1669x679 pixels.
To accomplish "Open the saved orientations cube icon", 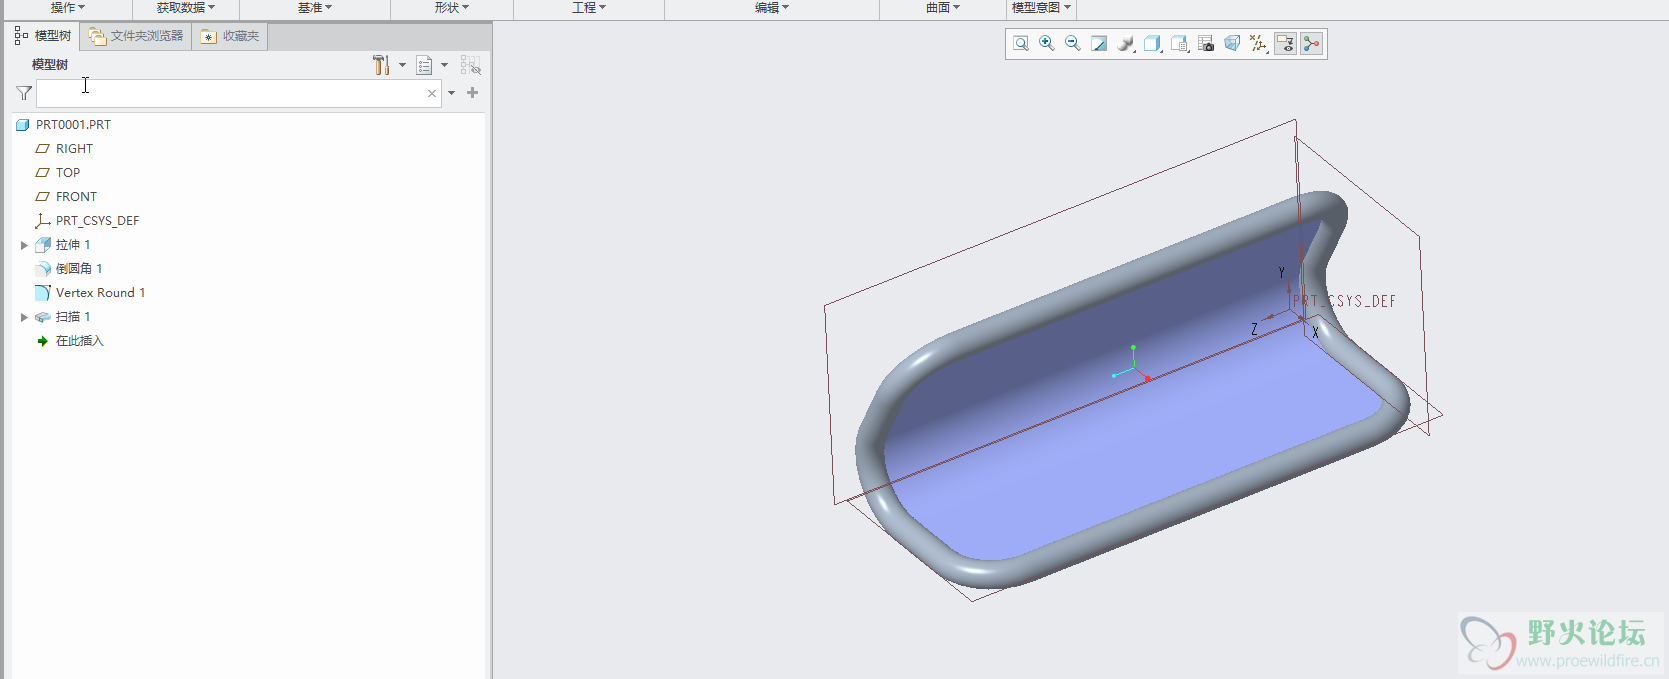I will point(1153,44).
